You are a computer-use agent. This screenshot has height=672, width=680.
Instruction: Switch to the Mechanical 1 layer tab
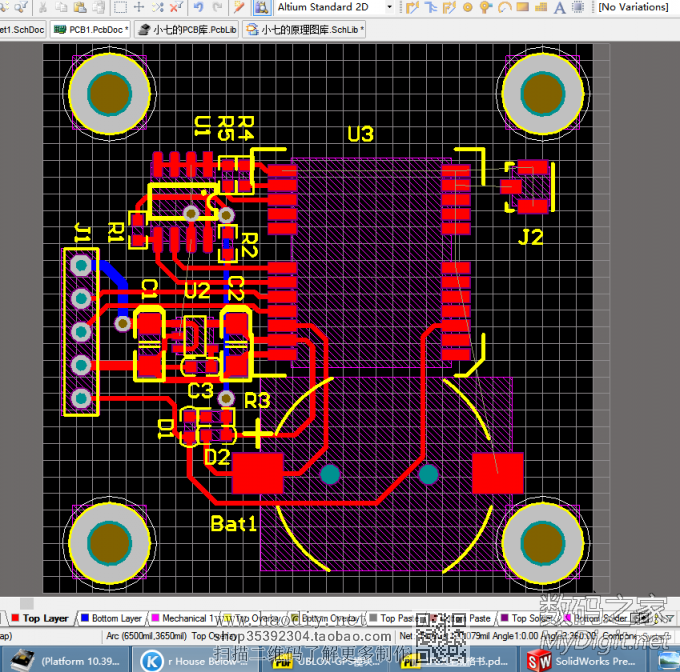point(184,618)
